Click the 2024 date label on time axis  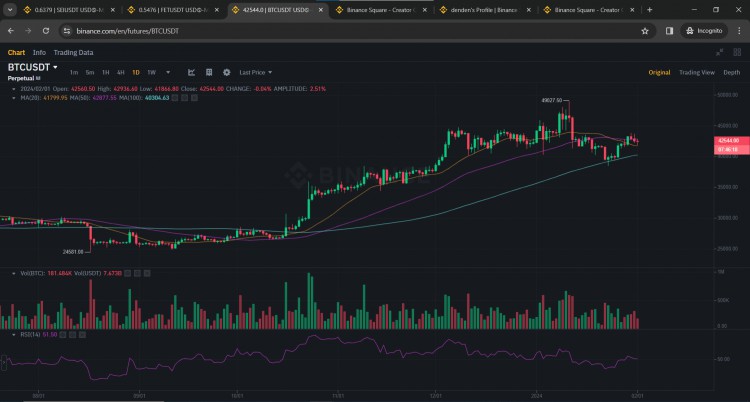tap(536, 395)
